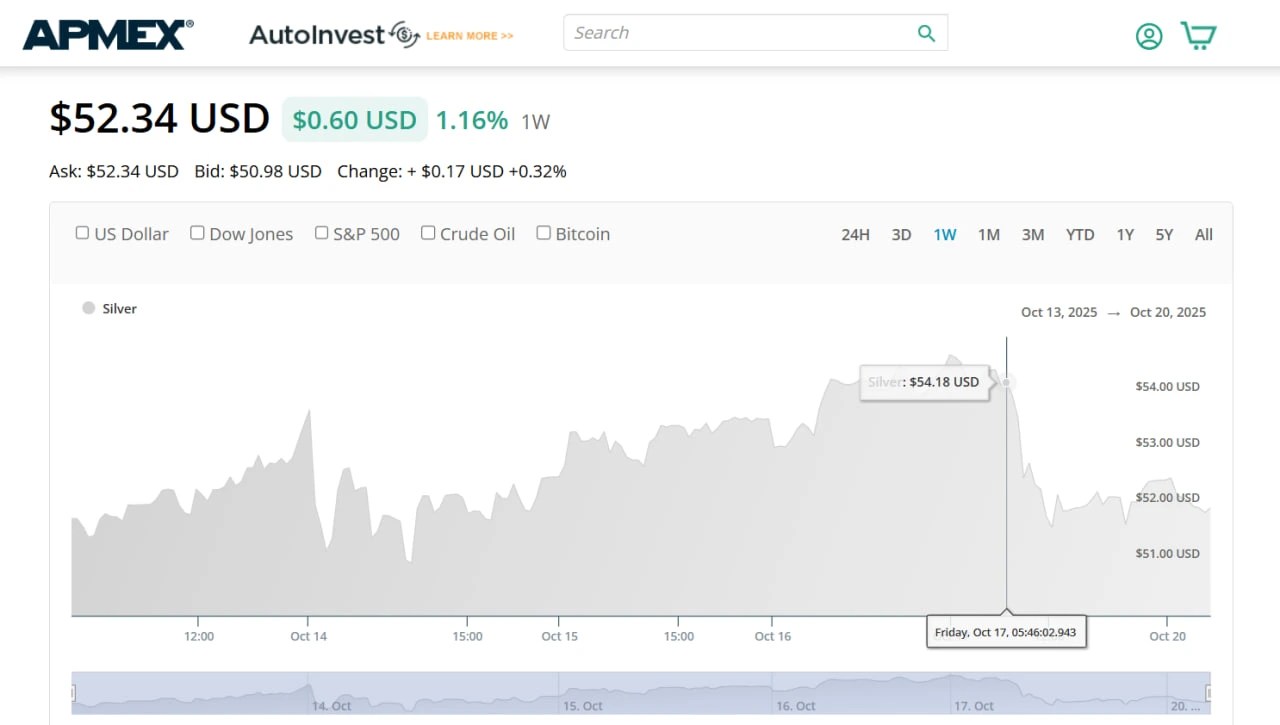
Task: Click the 17. Oct navigator label
Action: point(974,706)
